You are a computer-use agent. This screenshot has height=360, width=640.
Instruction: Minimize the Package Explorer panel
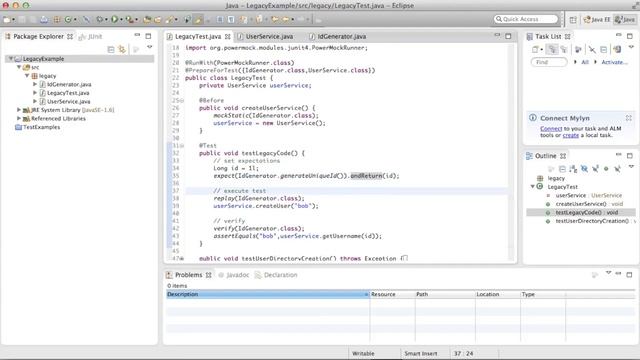tap(137, 35)
